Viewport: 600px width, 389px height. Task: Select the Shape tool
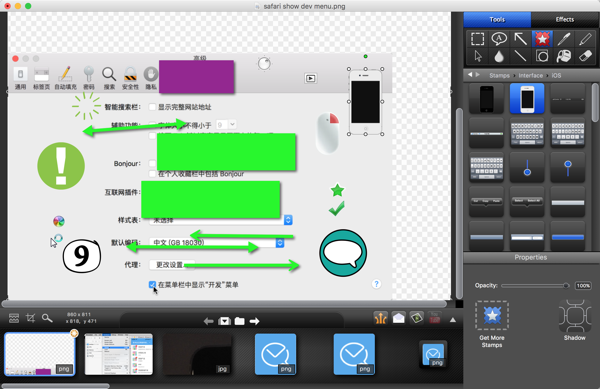[542, 56]
